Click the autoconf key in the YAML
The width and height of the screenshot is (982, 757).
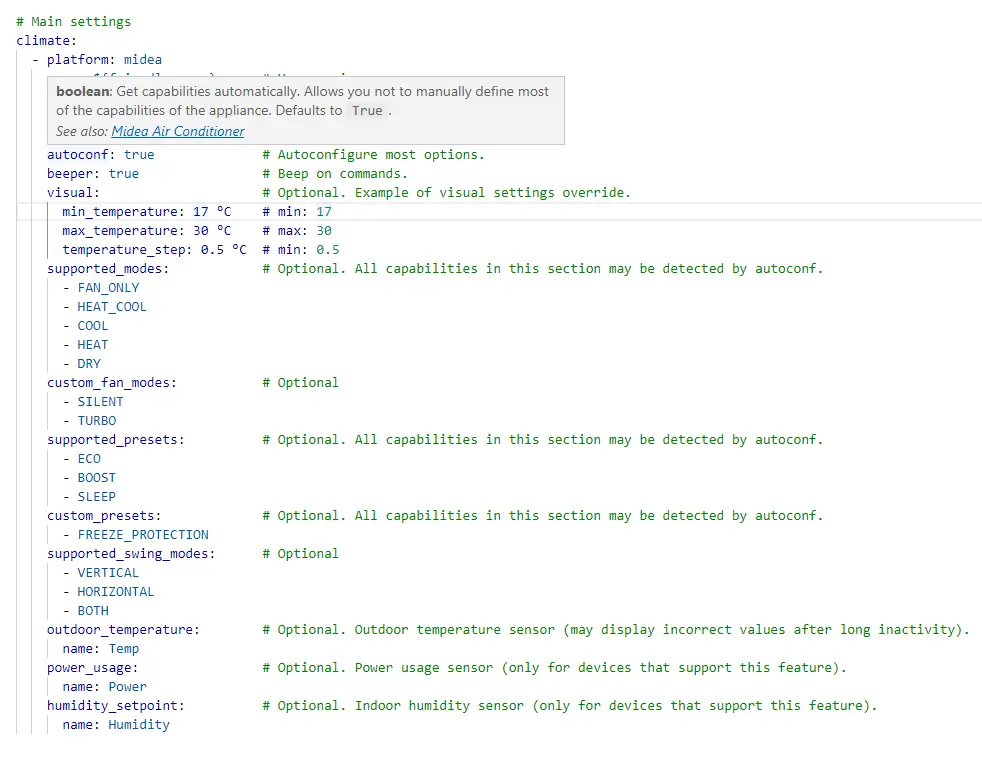pos(81,155)
